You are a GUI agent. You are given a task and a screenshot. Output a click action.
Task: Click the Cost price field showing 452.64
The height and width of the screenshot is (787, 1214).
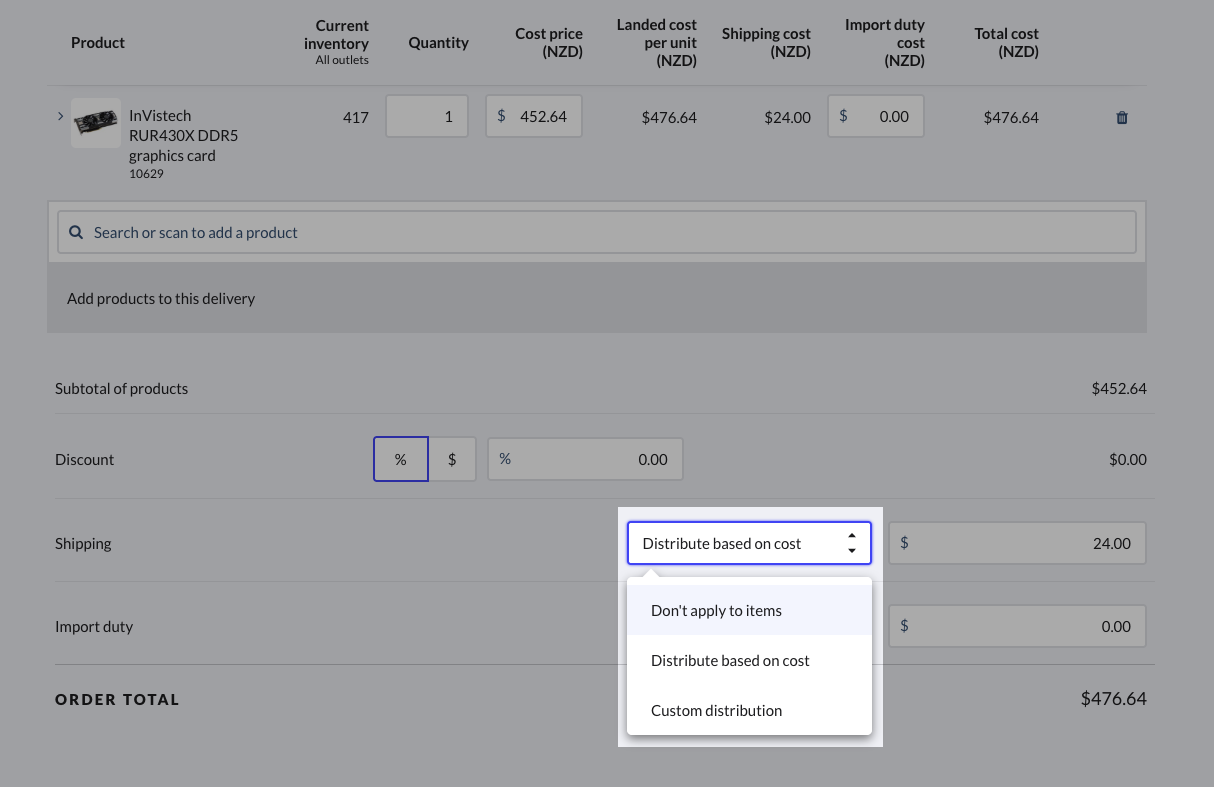point(534,117)
